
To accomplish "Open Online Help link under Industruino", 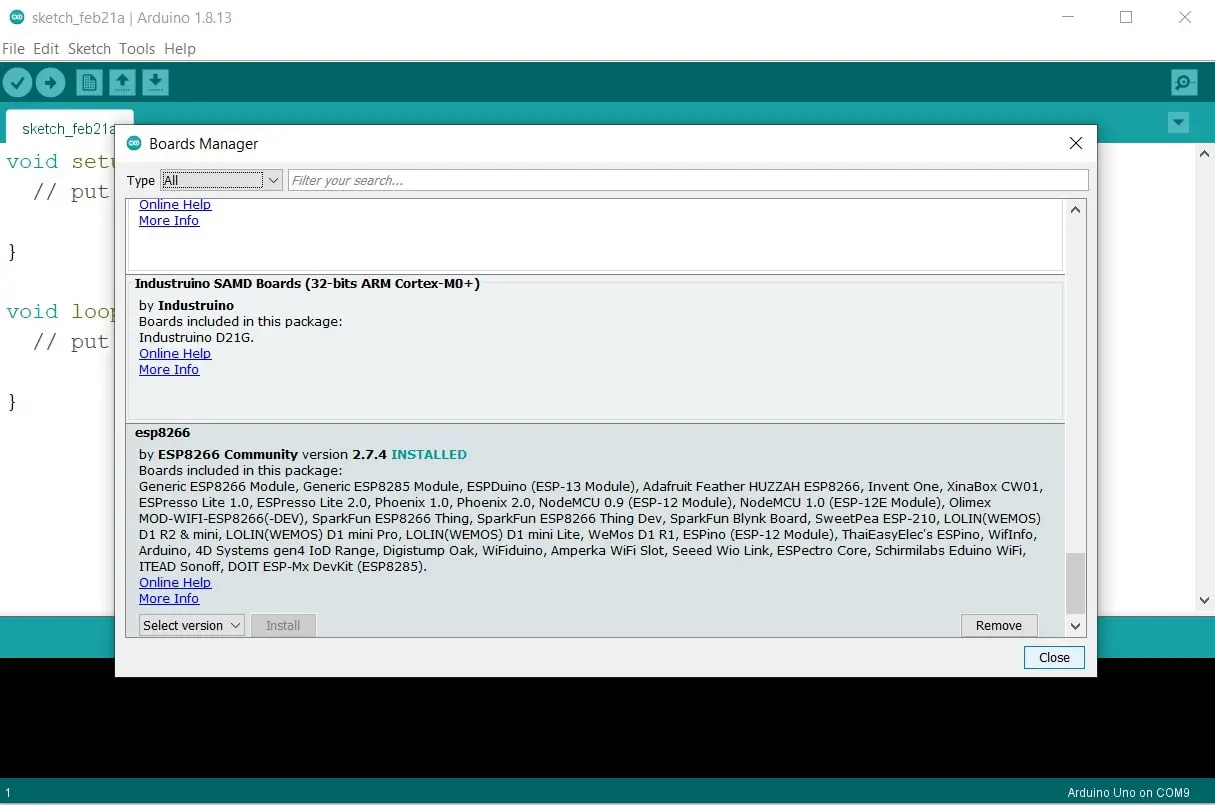I will point(175,353).
